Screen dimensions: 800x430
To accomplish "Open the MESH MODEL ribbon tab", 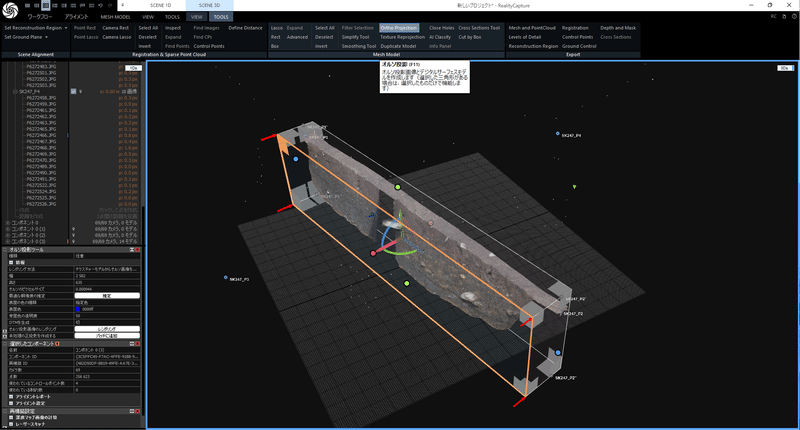I will tap(115, 17).
